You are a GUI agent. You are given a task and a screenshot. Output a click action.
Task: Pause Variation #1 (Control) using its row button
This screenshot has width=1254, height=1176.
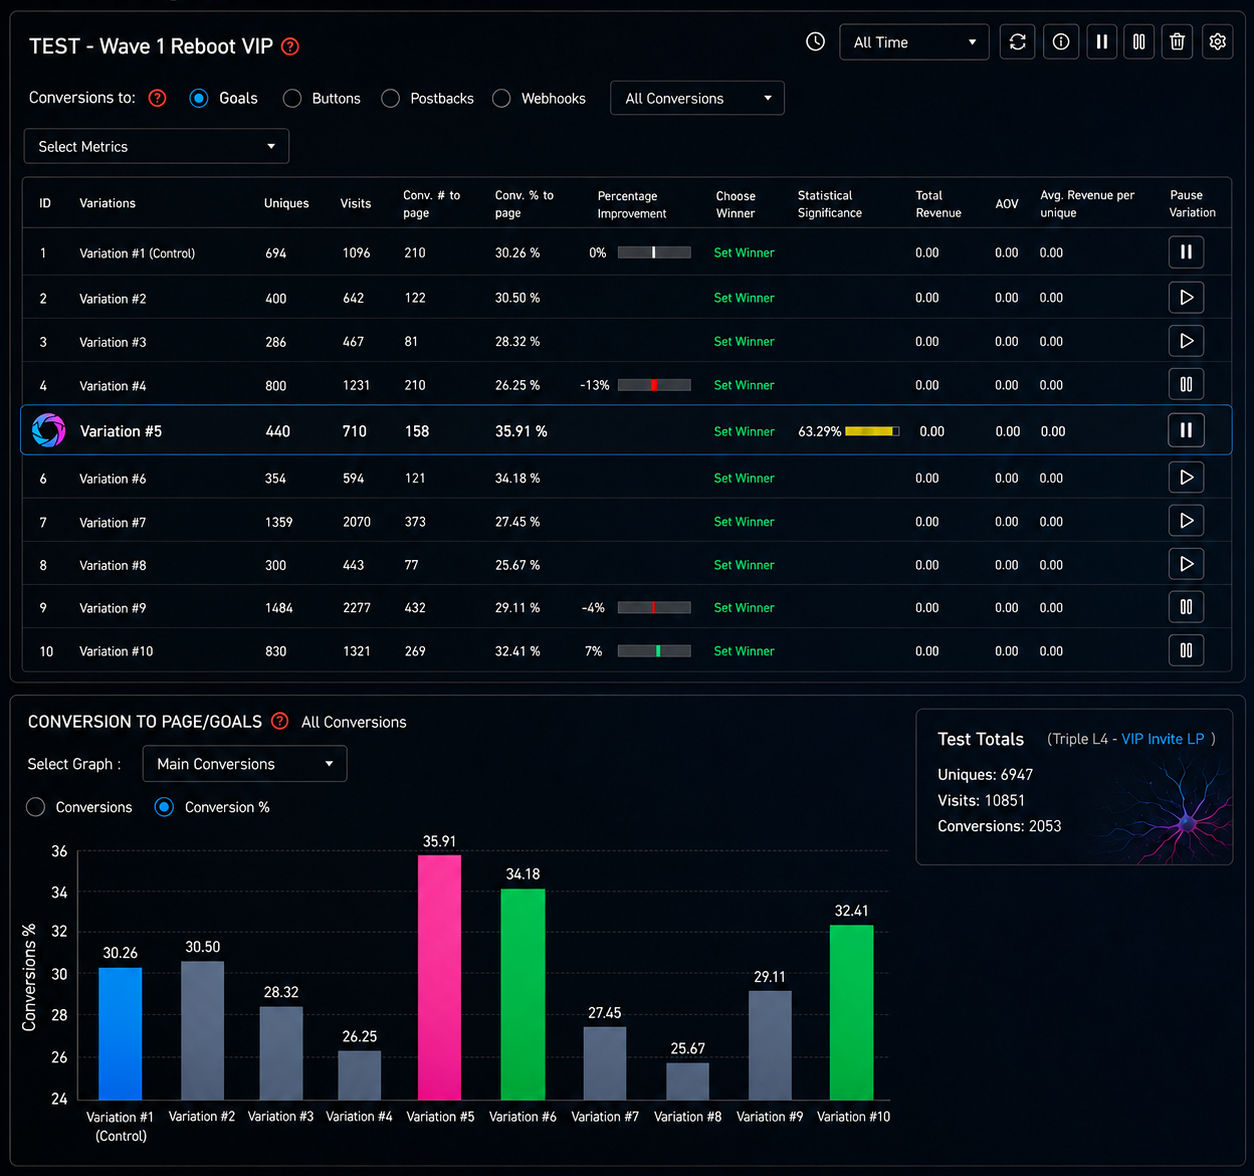[x=1186, y=252]
